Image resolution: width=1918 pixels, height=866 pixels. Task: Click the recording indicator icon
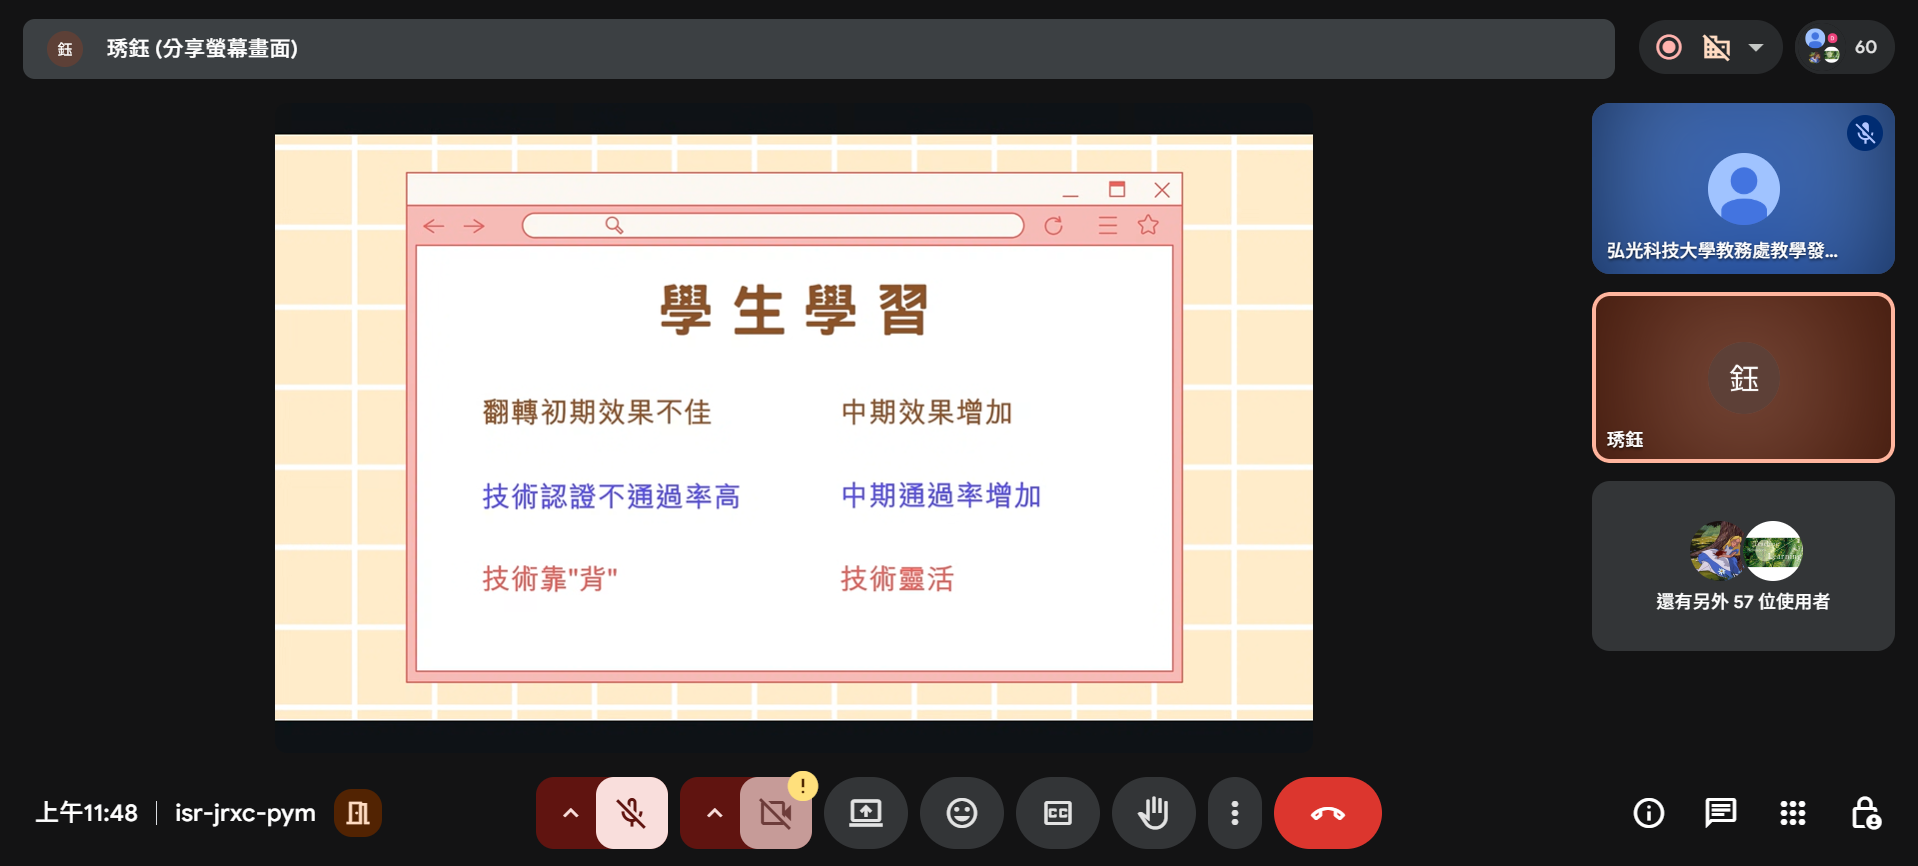click(x=1668, y=47)
